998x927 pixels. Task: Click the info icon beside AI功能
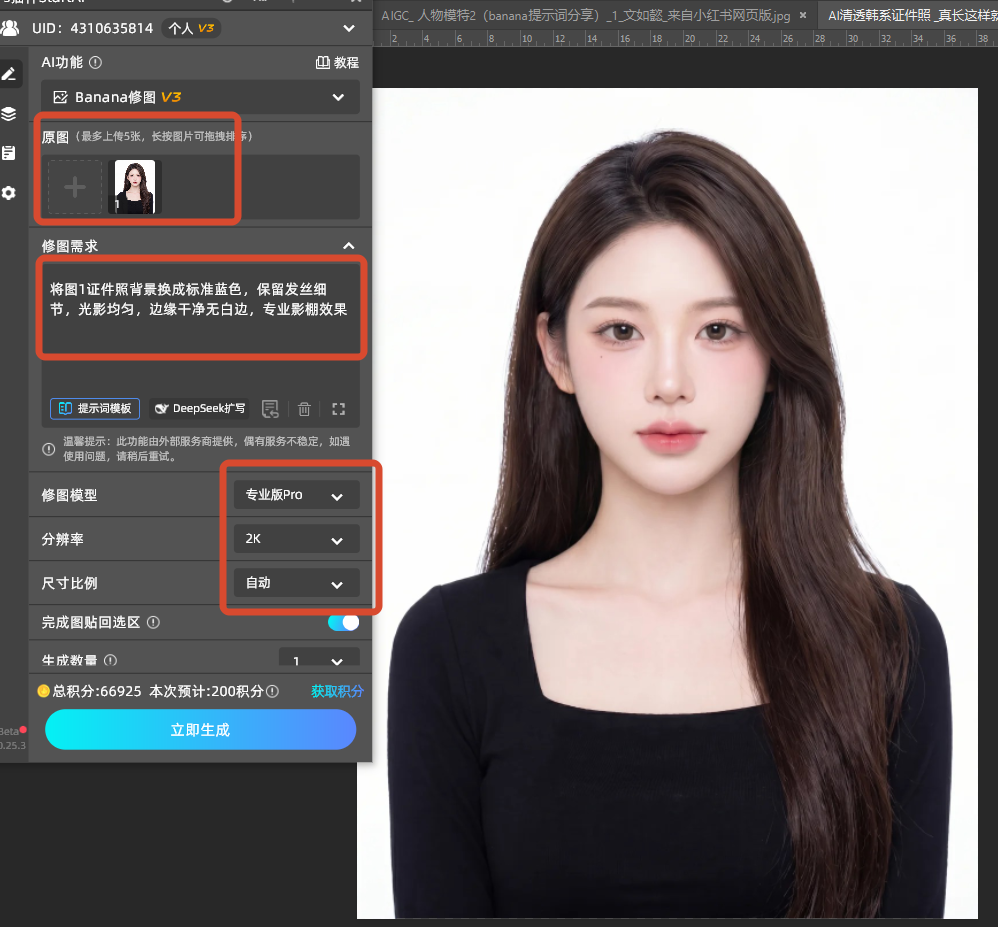(x=95, y=62)
